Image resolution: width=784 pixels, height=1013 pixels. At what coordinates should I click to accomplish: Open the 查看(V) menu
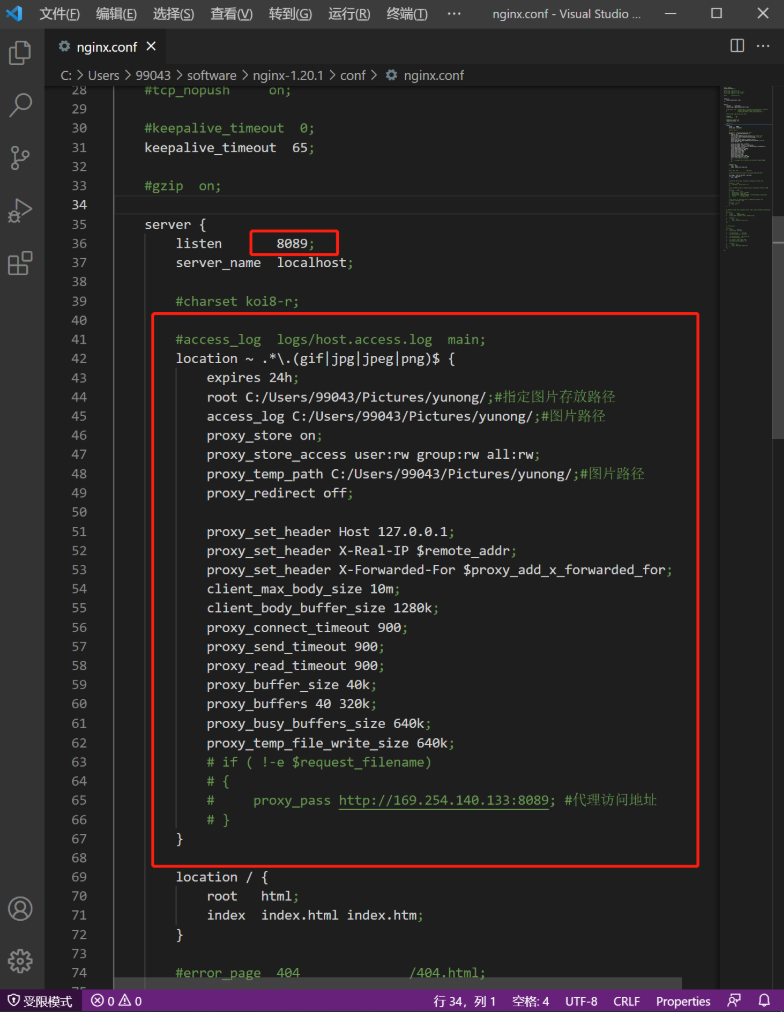tap(231, 14)
